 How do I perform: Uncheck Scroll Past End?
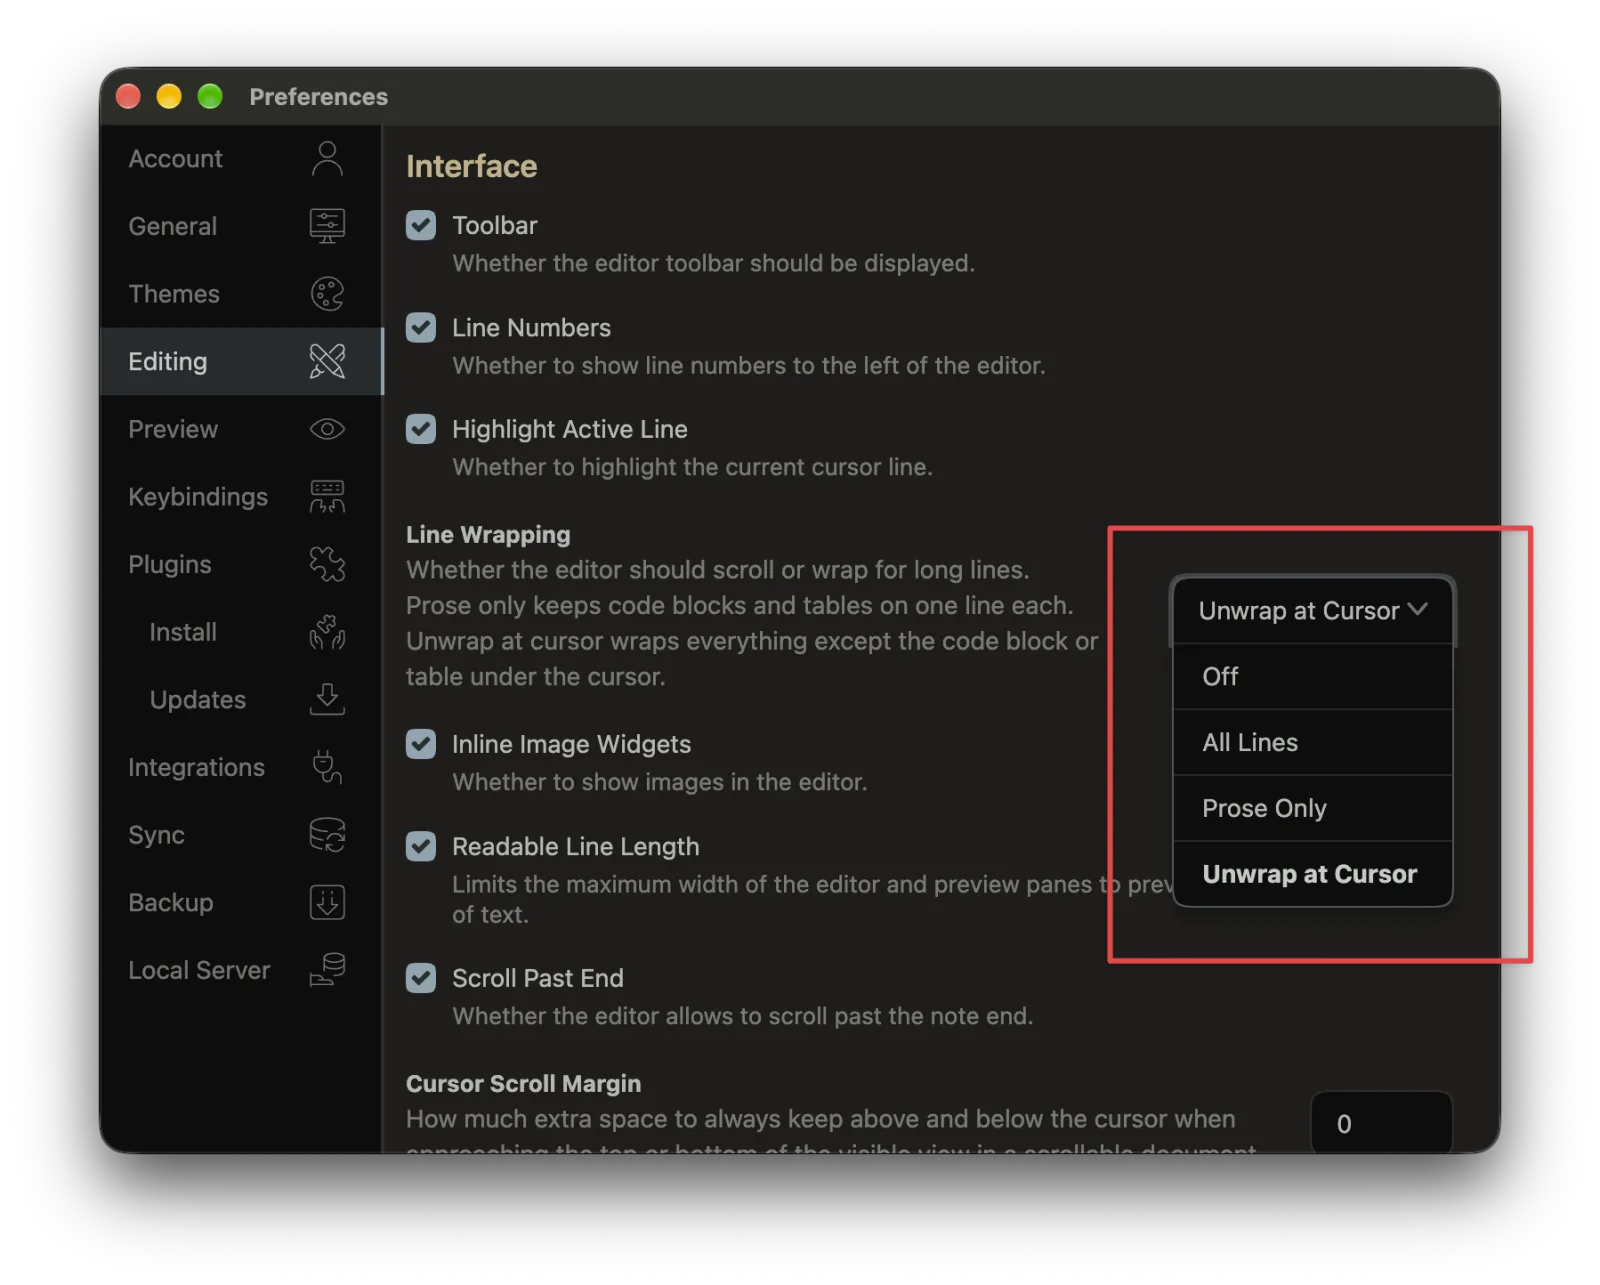click(421, 978)
